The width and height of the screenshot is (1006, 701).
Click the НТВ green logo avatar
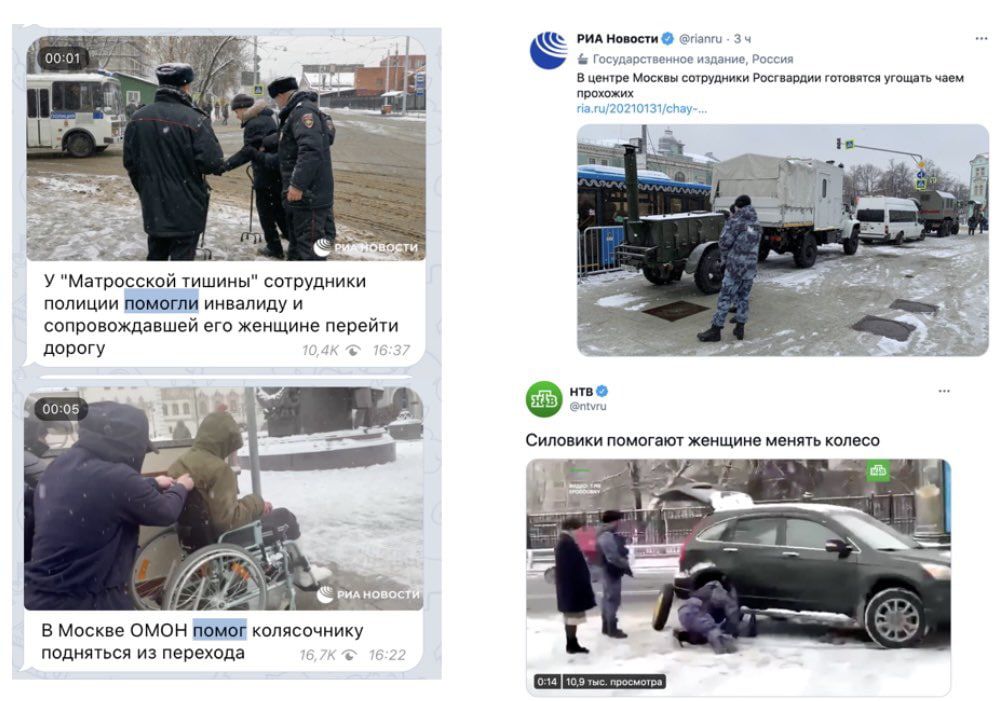pyautogui.click(x=544, y=398)
